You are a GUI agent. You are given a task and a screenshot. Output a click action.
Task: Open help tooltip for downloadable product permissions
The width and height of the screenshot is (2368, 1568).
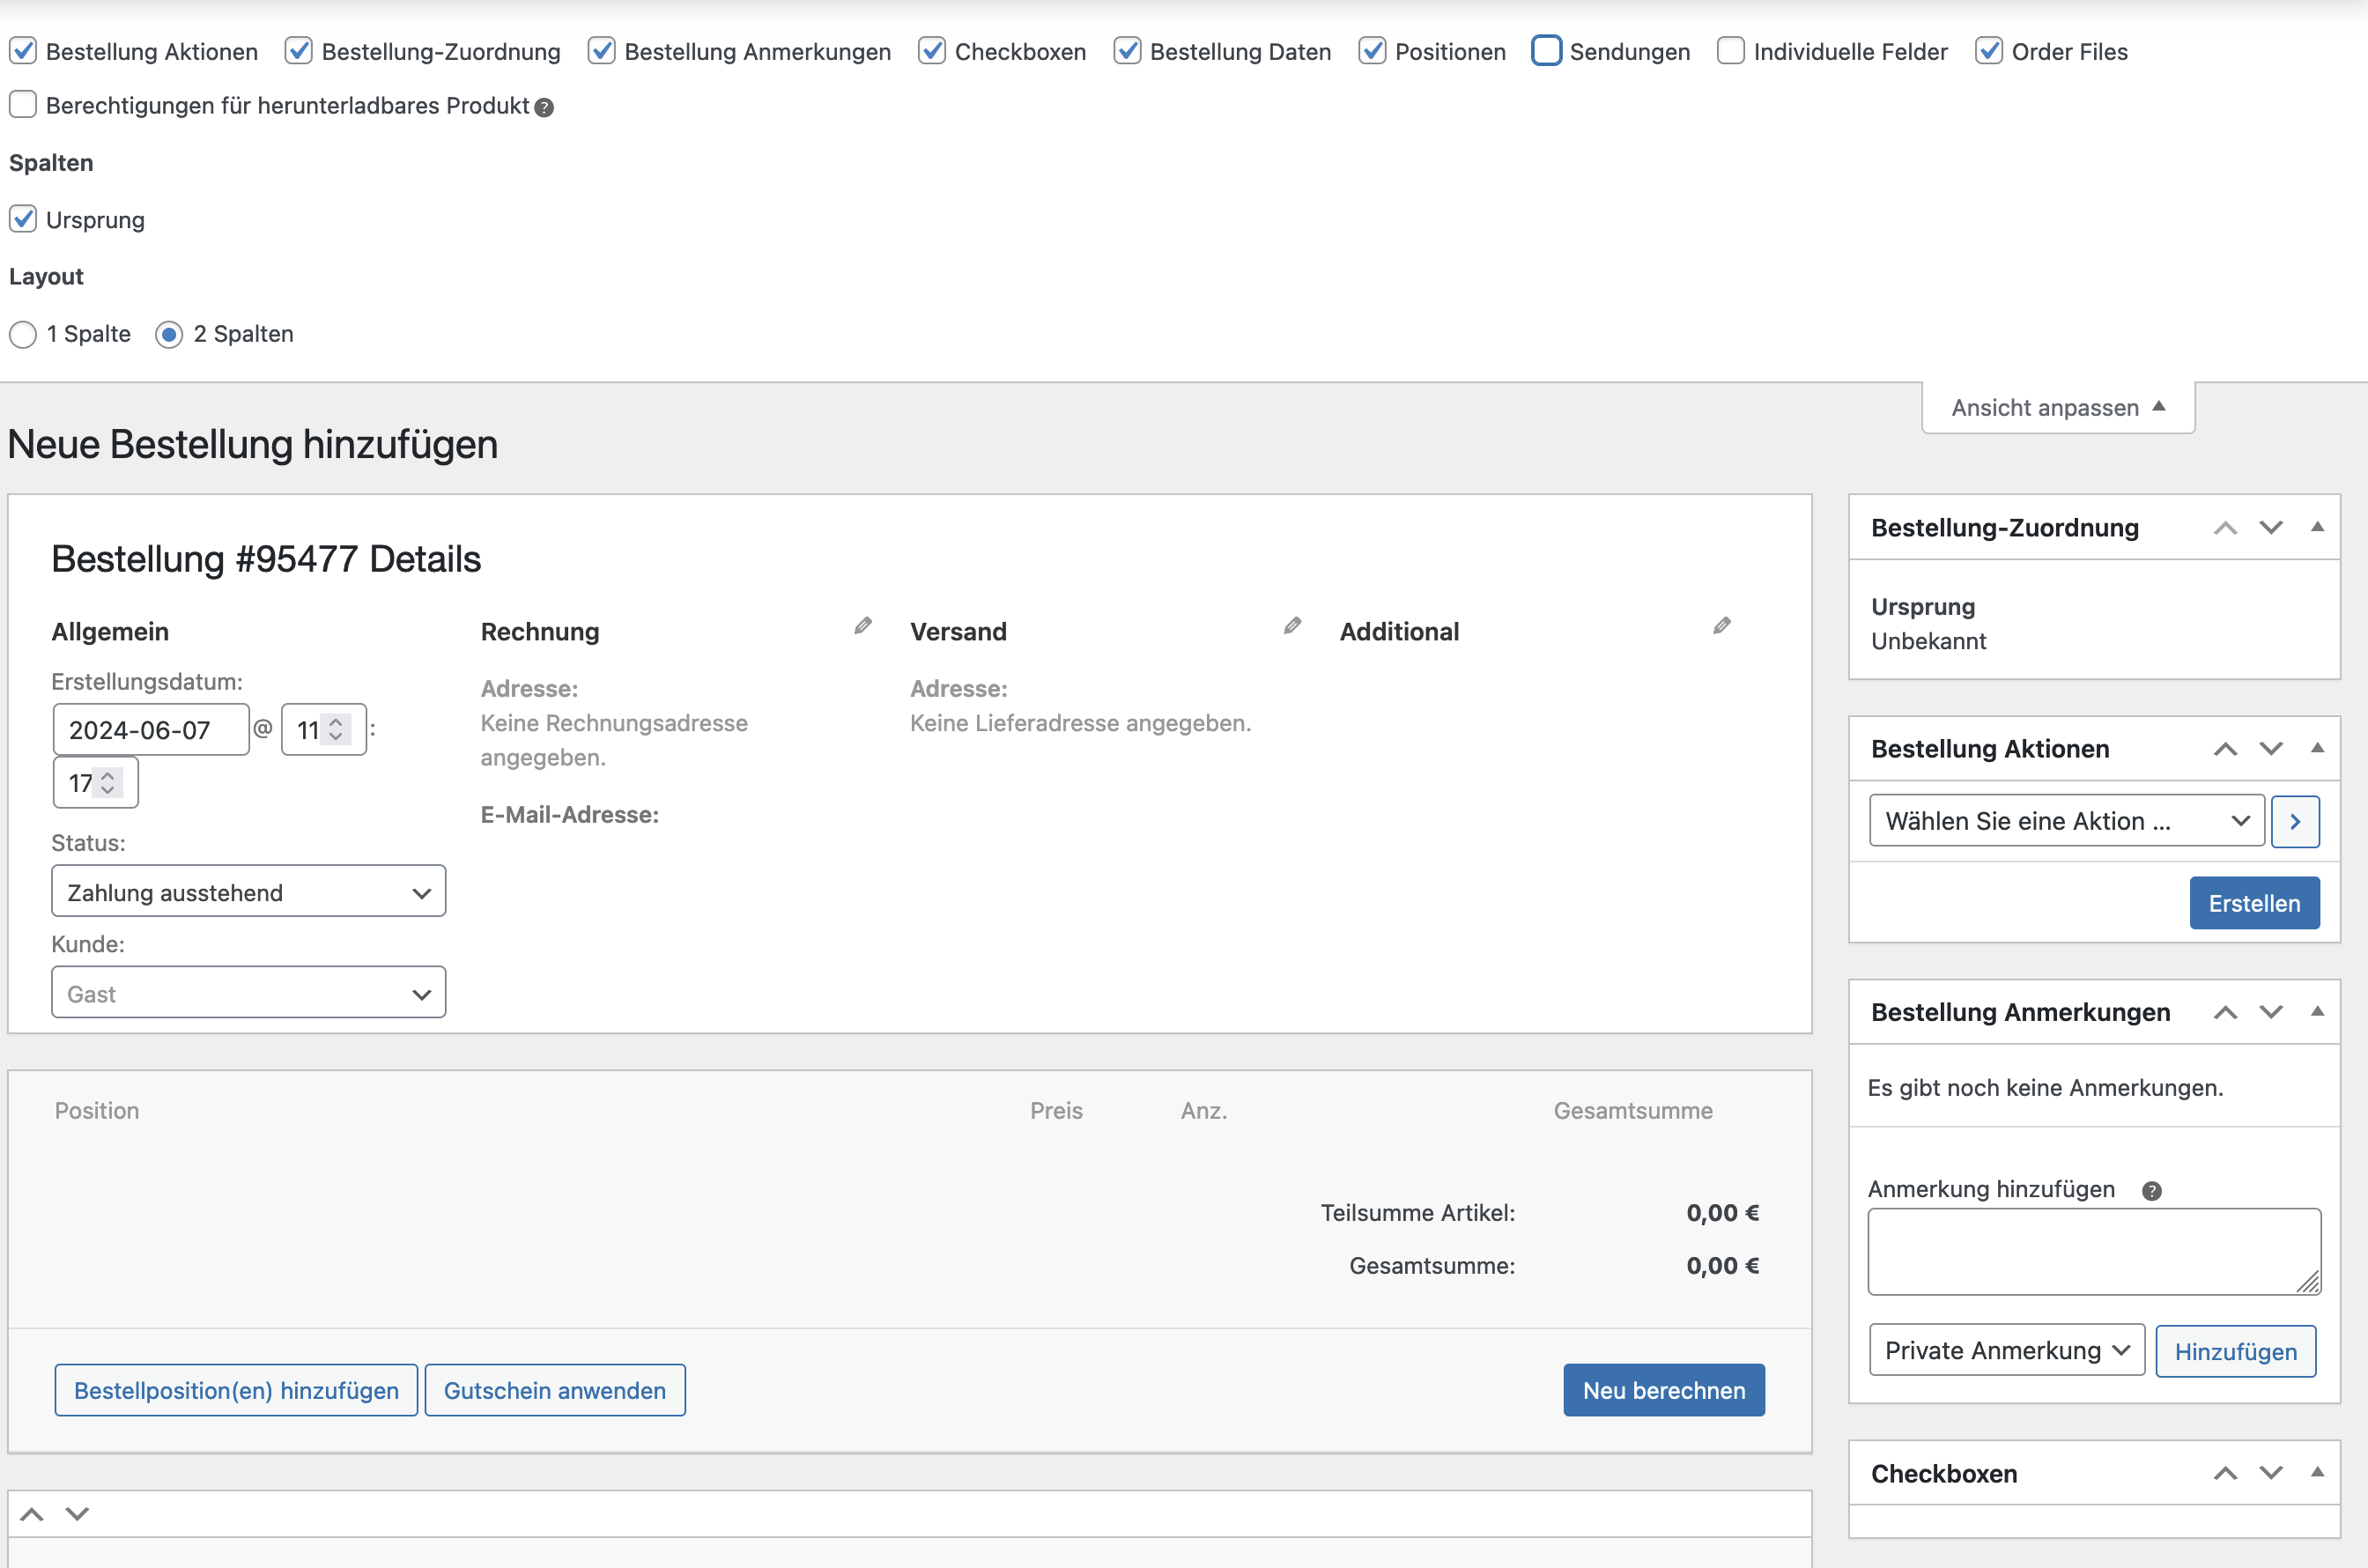coord(544,108)
